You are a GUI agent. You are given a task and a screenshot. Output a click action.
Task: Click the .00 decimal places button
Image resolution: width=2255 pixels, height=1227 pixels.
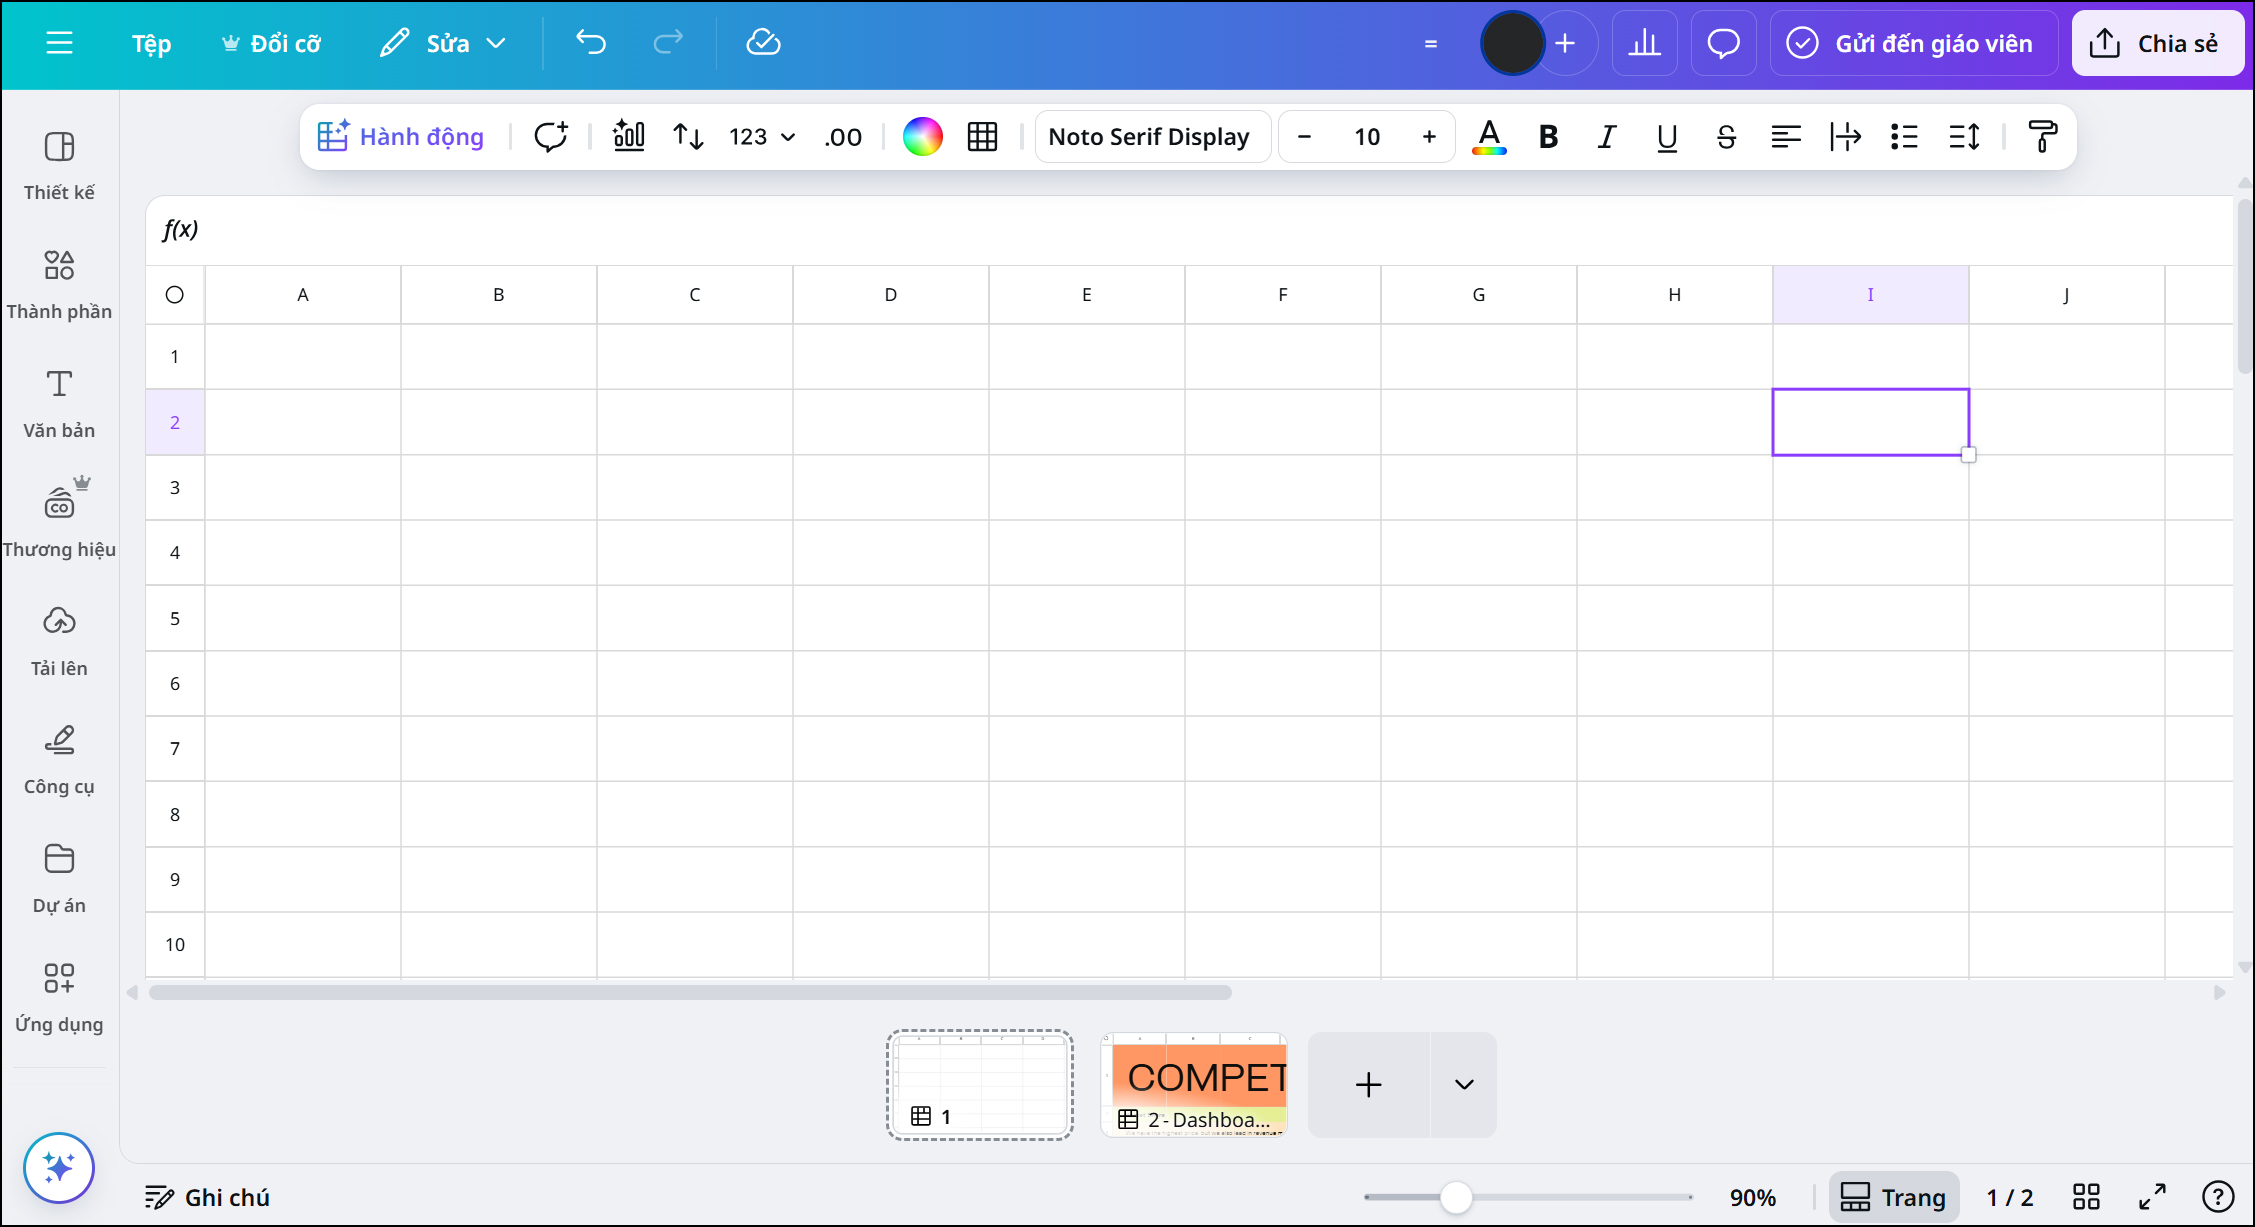pos(843,136)
